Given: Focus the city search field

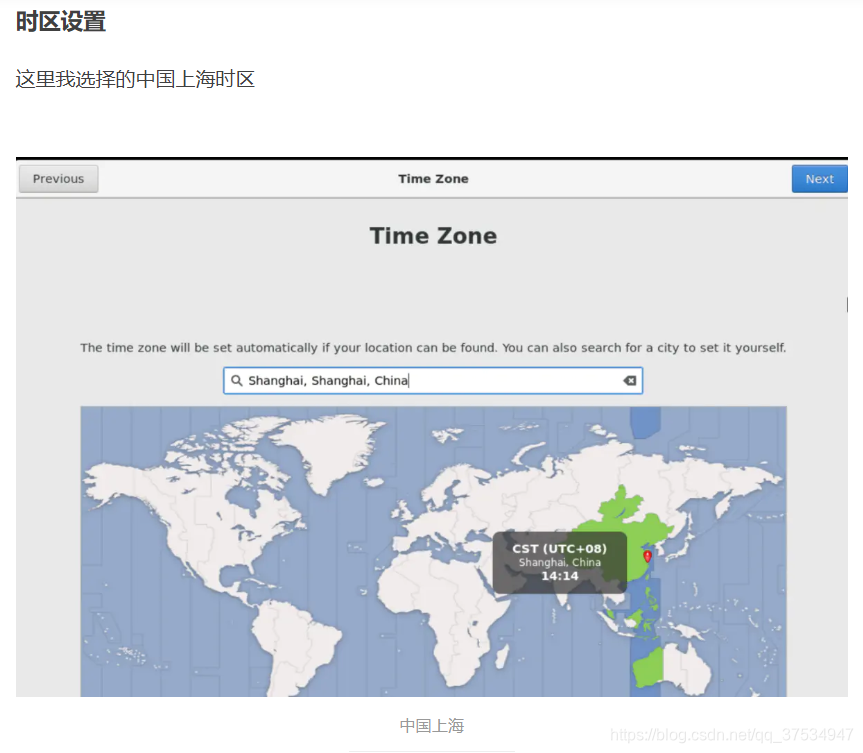Looking at the screenshot, I should pos(433,380).
